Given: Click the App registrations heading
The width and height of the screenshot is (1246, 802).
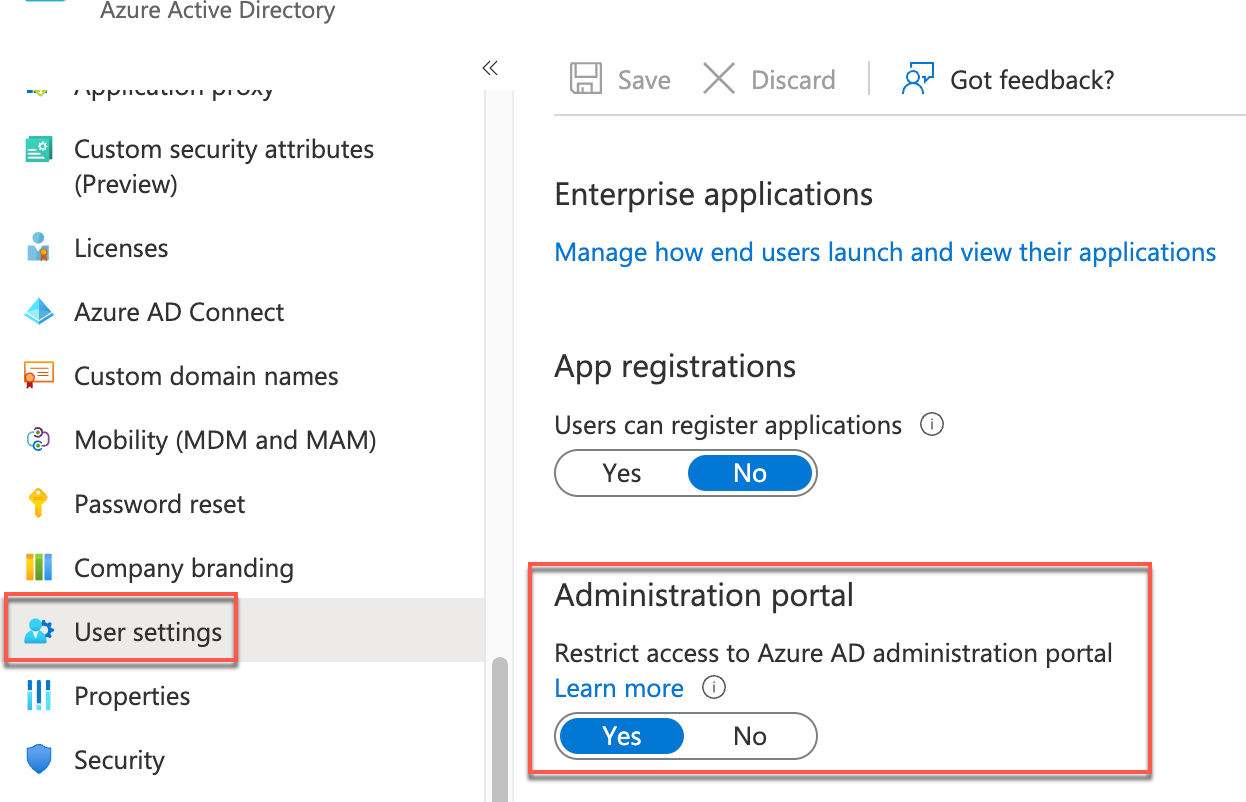Looking at the screenshot, I should coord(675,366).
